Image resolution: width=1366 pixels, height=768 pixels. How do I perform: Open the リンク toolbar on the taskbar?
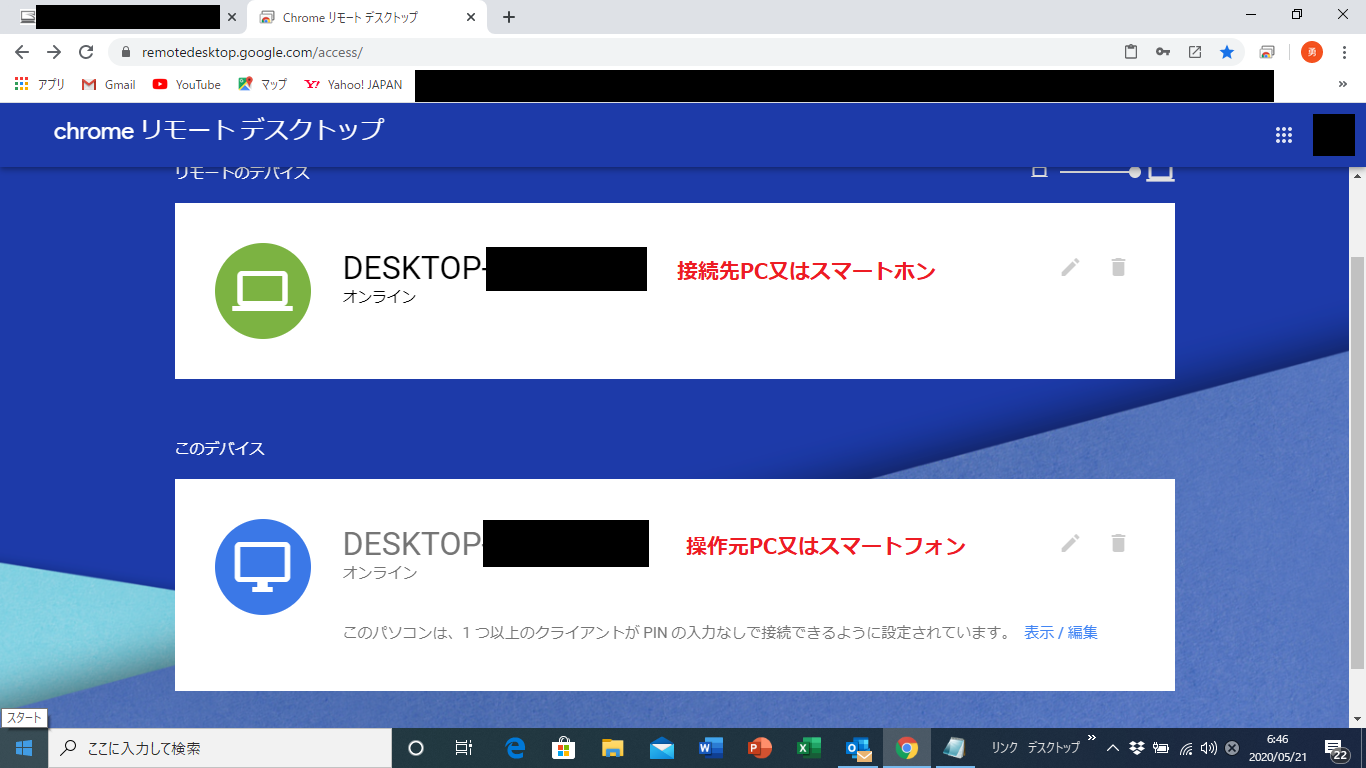coord(1004,748)
